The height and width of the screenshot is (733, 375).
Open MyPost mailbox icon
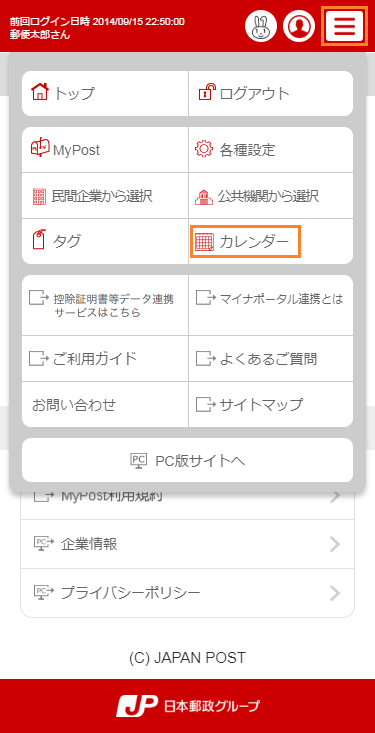40,147
